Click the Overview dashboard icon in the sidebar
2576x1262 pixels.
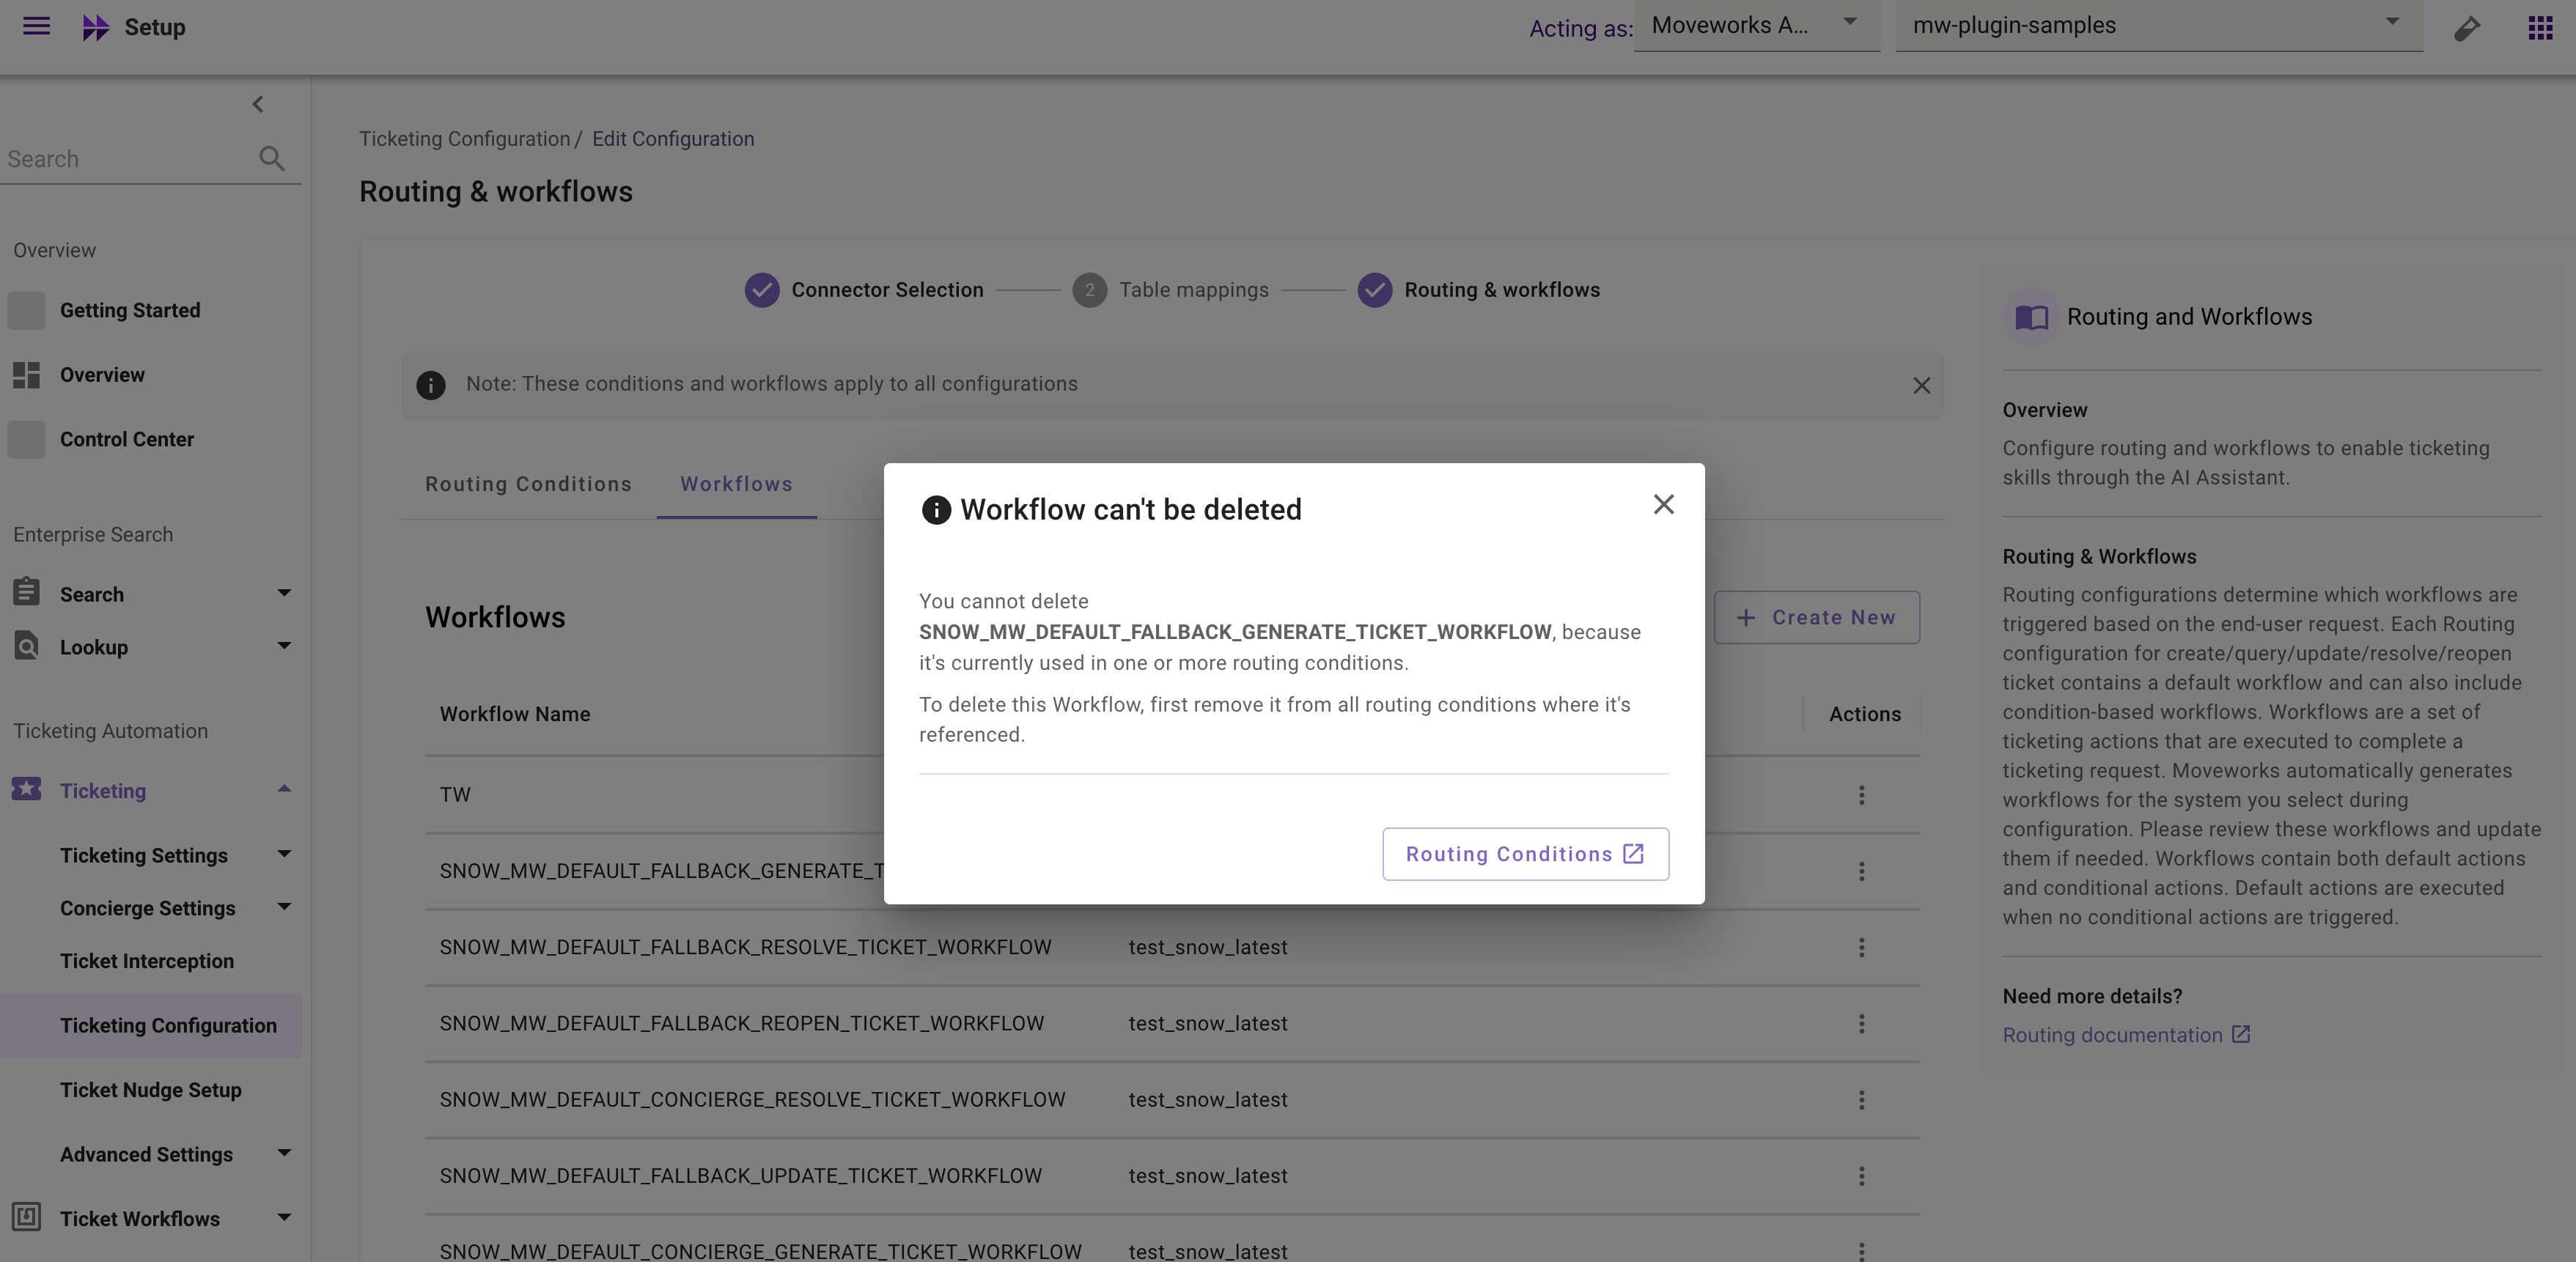pos(25,375)
